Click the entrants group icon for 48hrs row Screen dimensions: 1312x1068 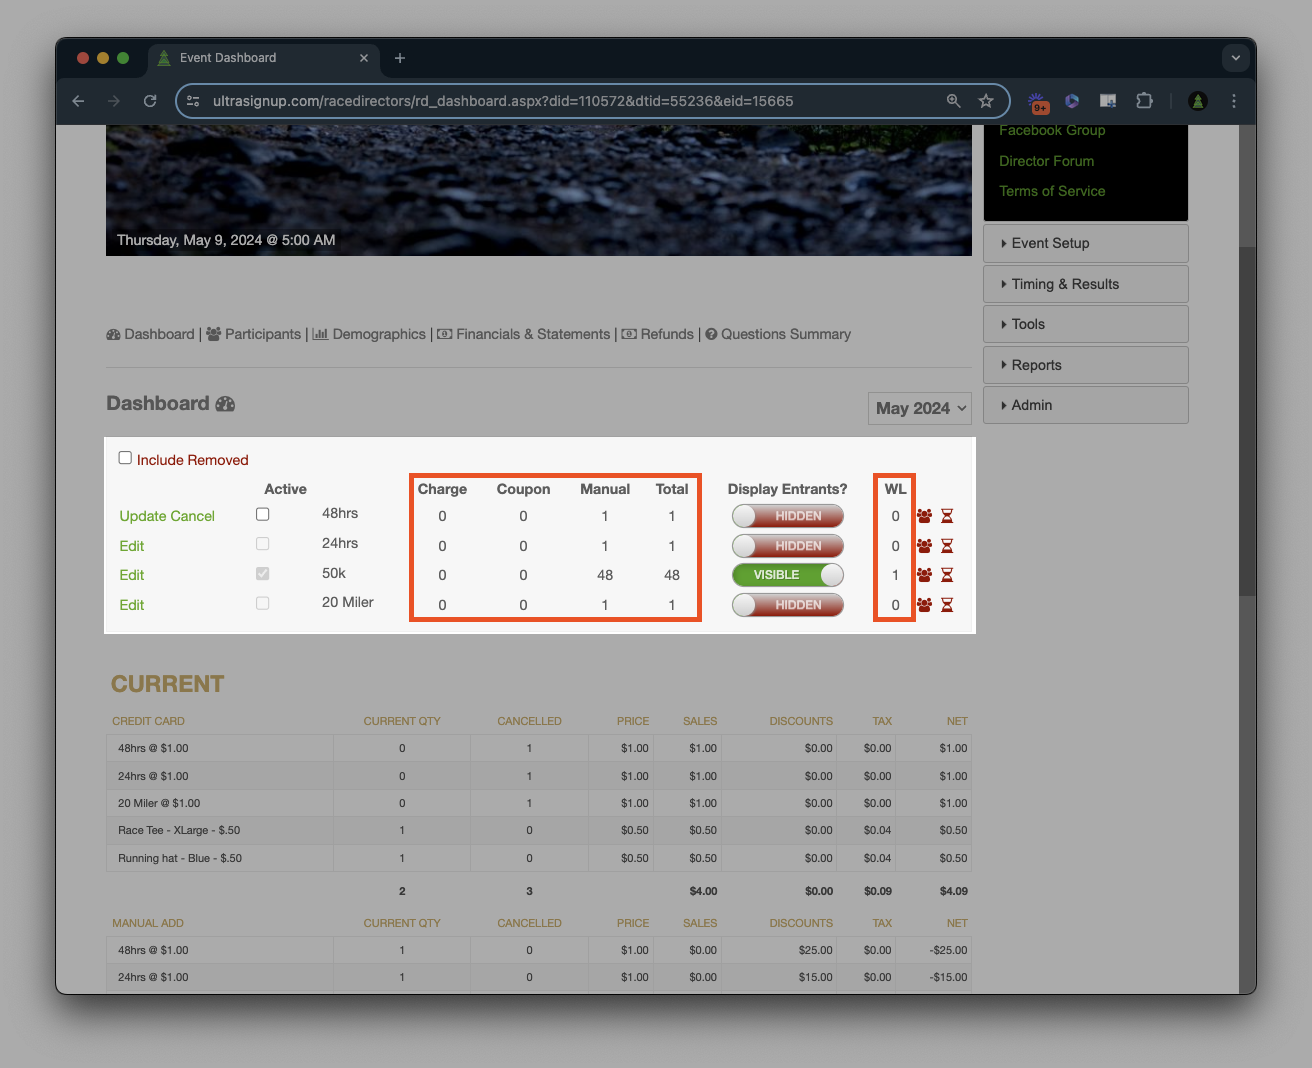tap(924, 516)
